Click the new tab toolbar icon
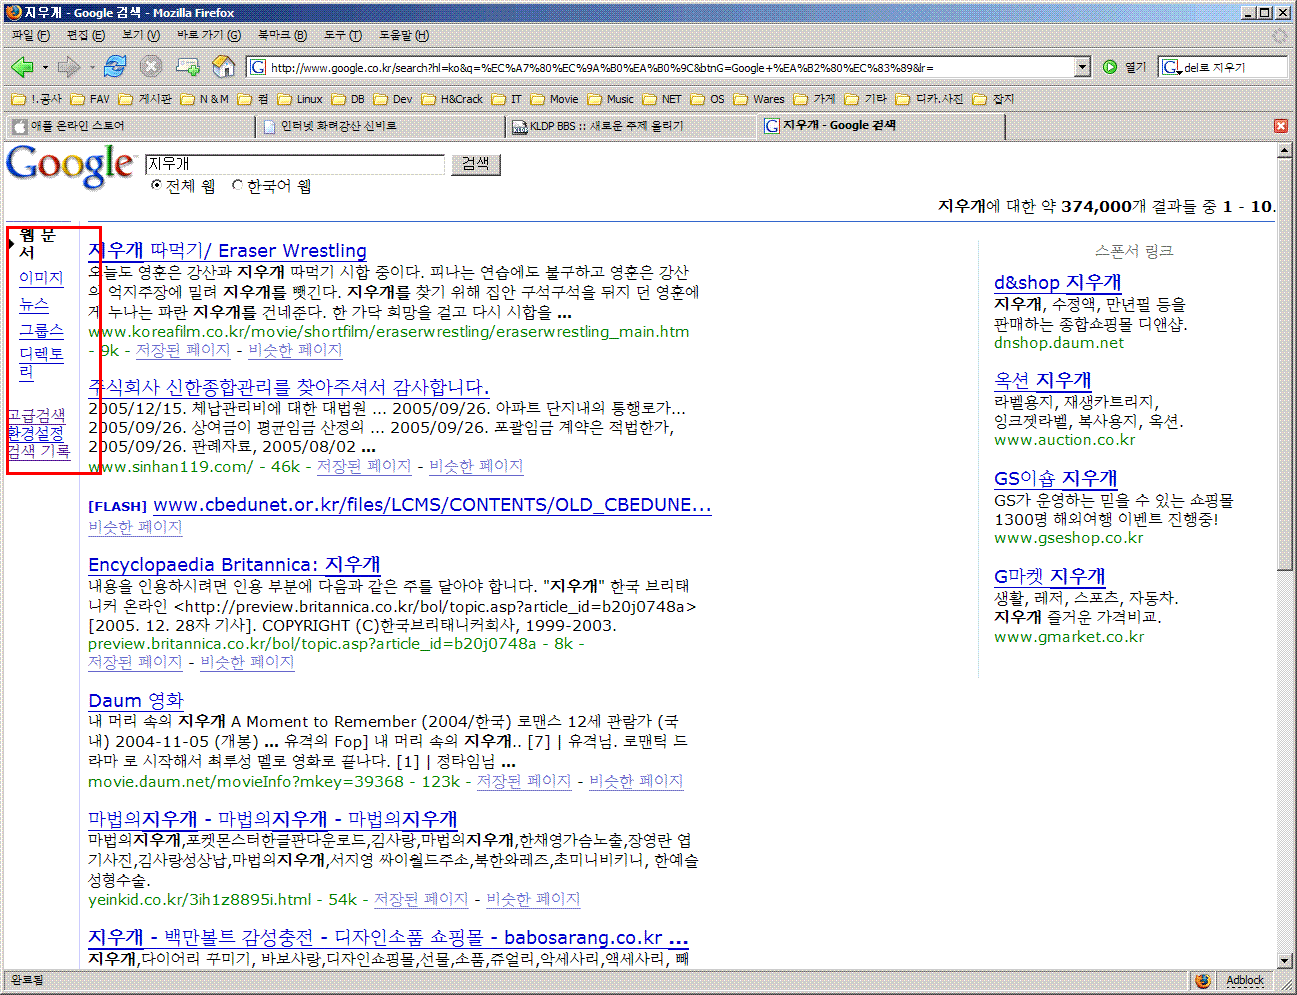The image size is (1297, 995). coord(187,67)
